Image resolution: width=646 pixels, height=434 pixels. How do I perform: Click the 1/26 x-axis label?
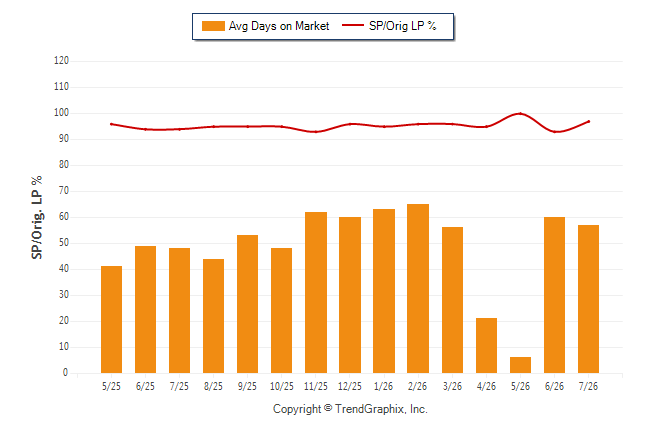pos(384,387)
